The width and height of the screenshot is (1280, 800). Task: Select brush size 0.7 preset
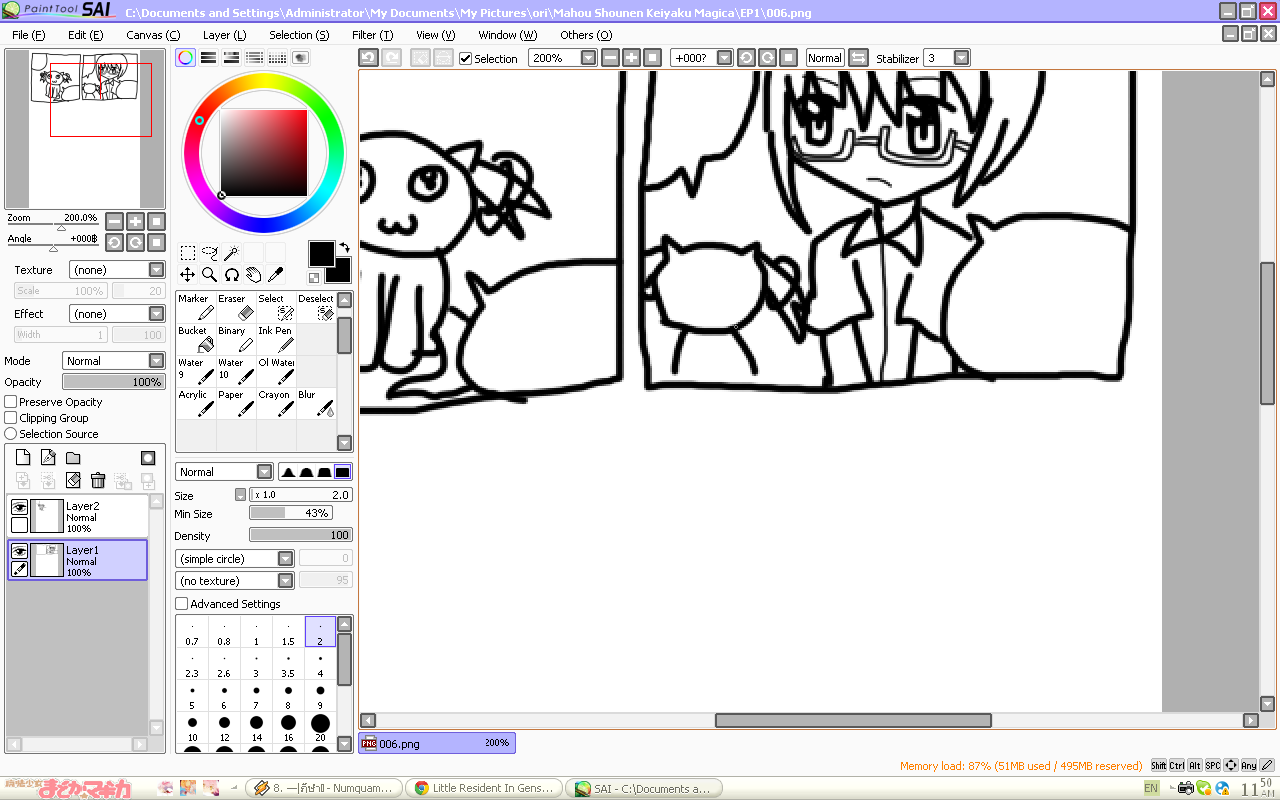point(192,633)
